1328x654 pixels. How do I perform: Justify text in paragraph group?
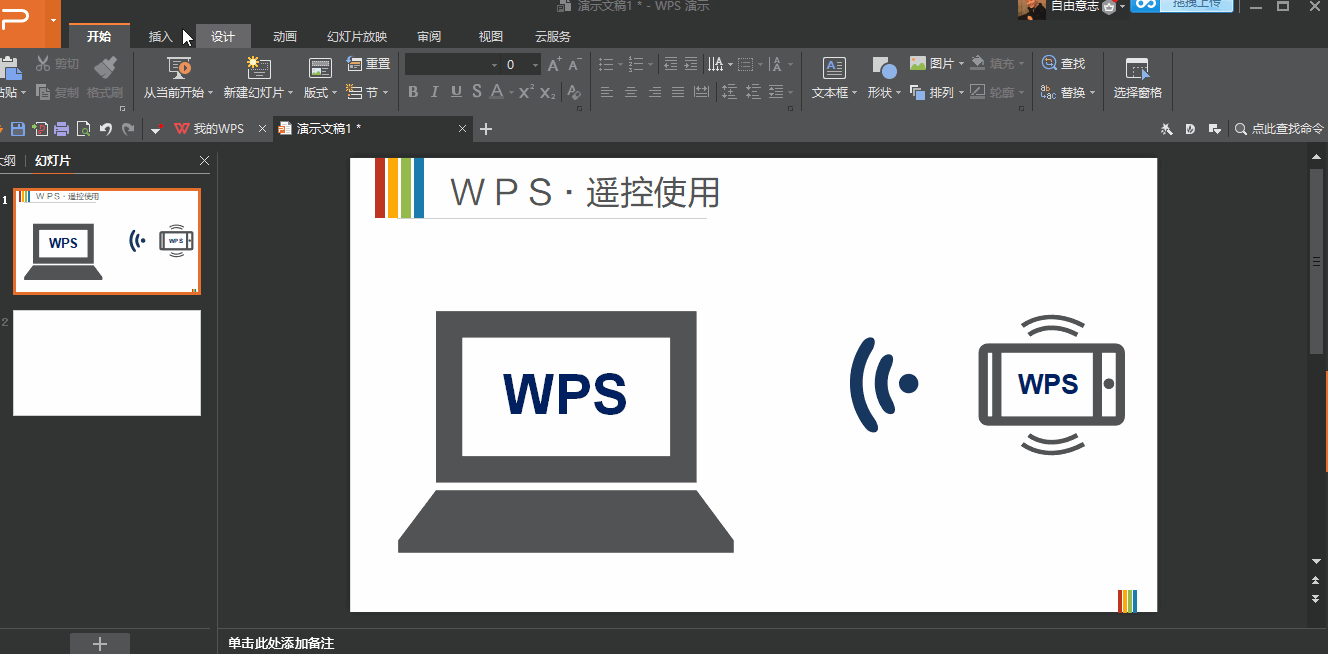[677, 92]
